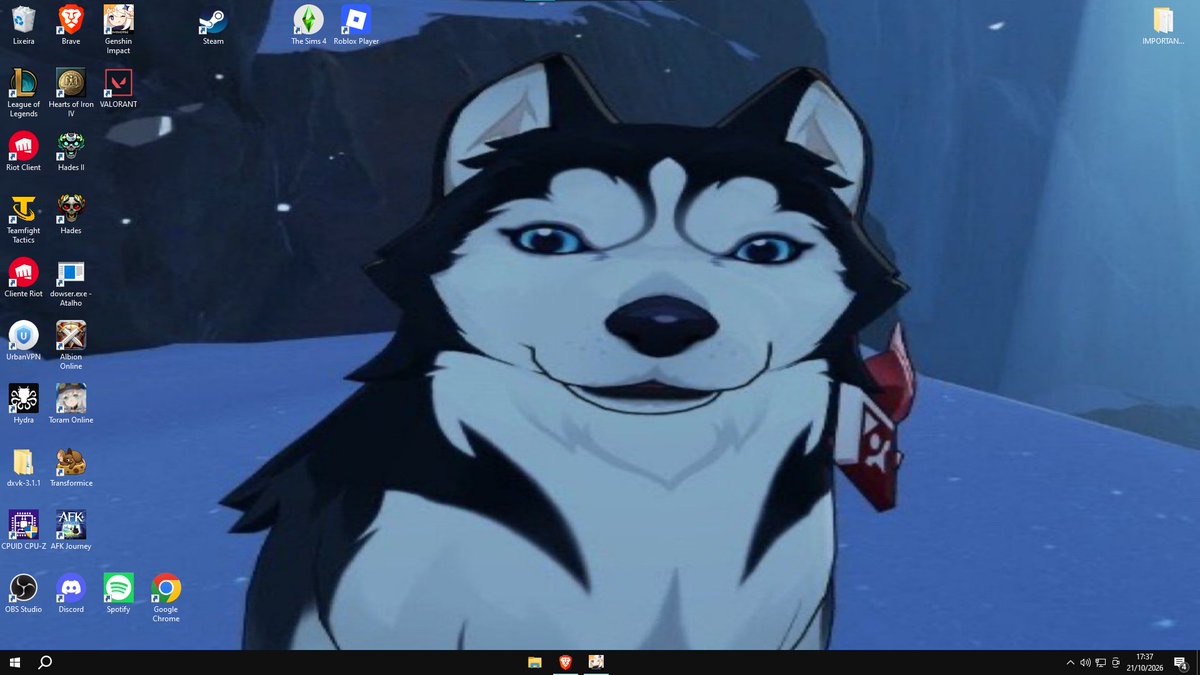Switch to Brave in the taskbar
The height and width of the screenshot is (675, 1200).
click(565, 662)
